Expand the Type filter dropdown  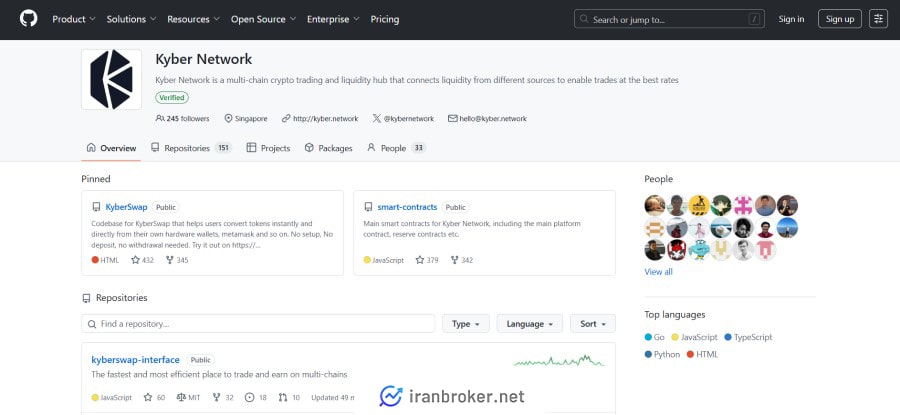tap(466, 324)
